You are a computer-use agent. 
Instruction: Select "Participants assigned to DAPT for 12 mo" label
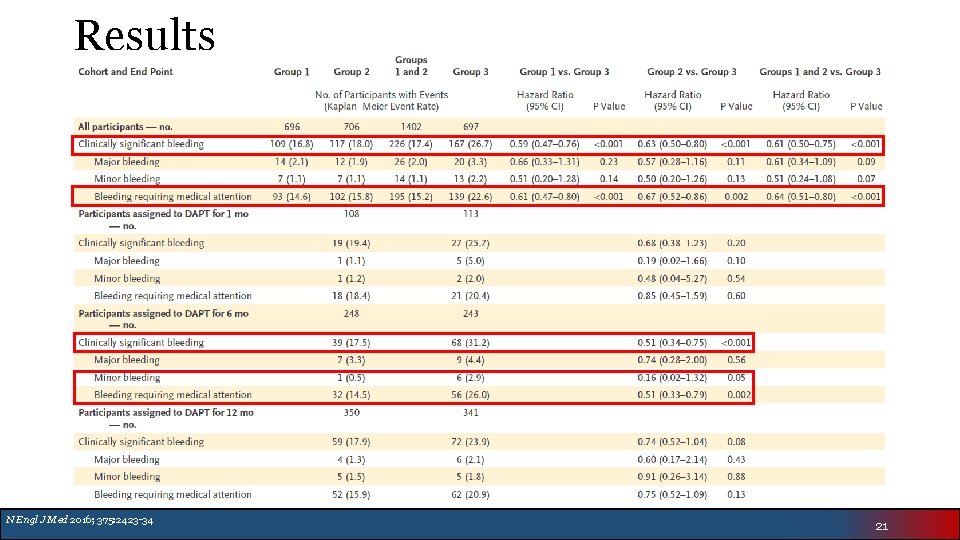165,413
